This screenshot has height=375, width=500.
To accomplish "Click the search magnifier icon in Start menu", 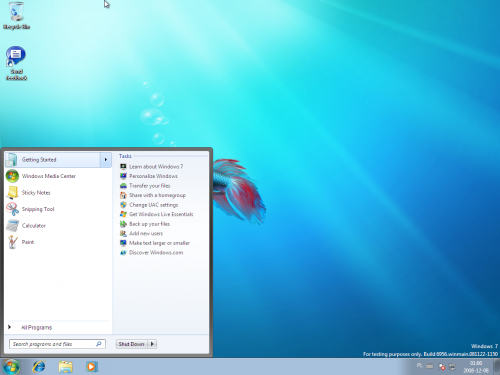I will [99, 344].
